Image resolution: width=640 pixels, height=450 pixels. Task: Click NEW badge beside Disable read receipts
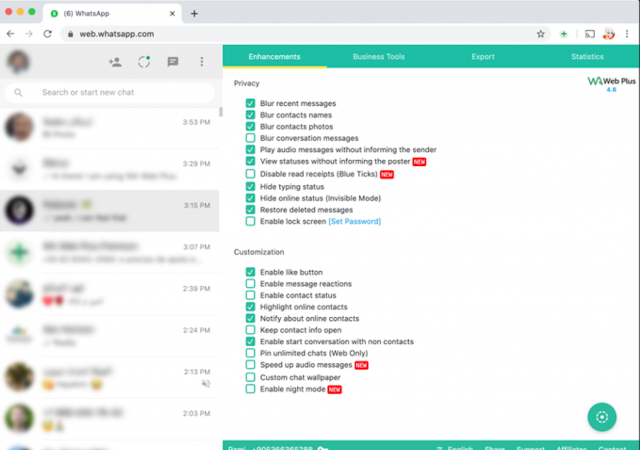(387, 175)
